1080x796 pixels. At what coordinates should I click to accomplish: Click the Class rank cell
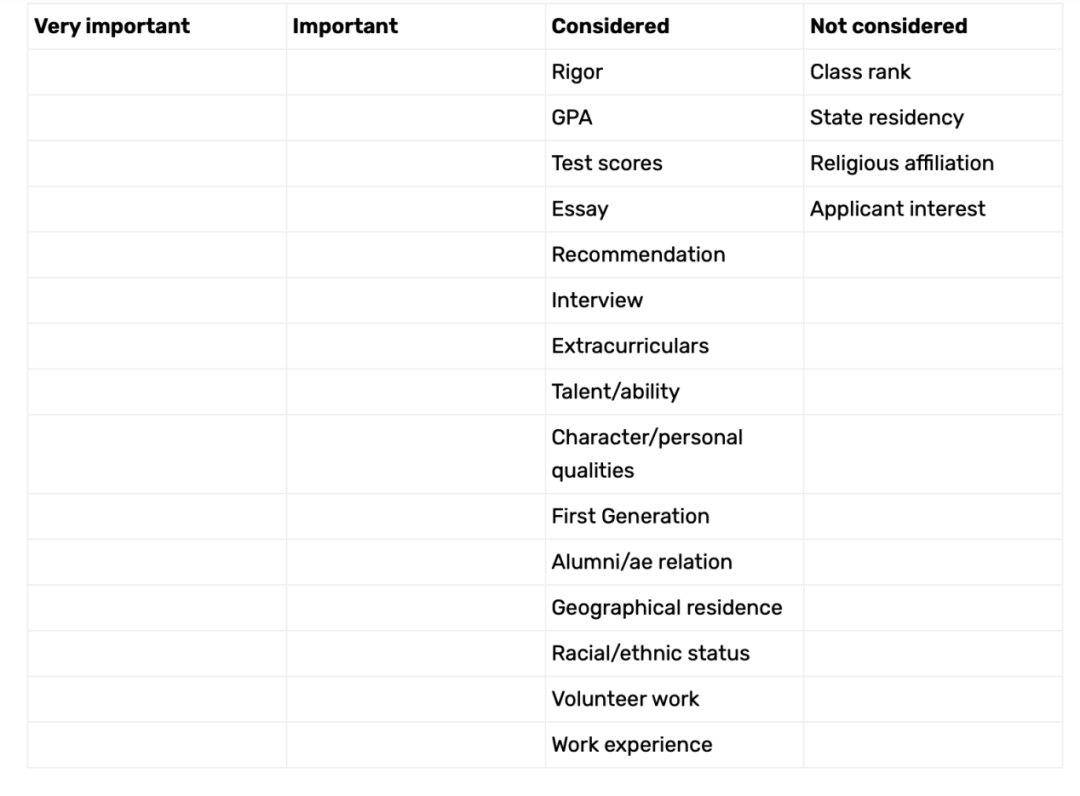click(860, 72)
